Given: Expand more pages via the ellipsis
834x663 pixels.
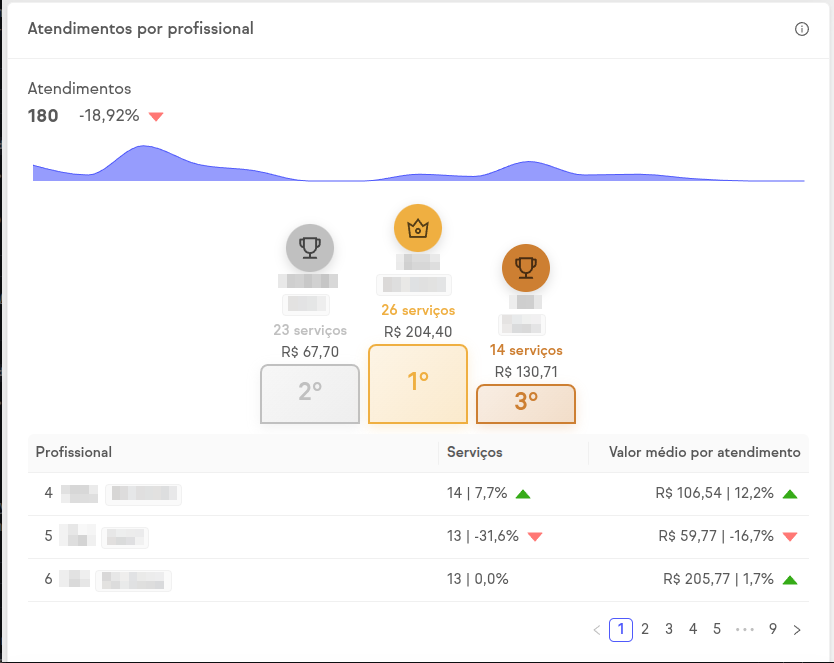Looking at the screenshot, I should tap(745, 630).
